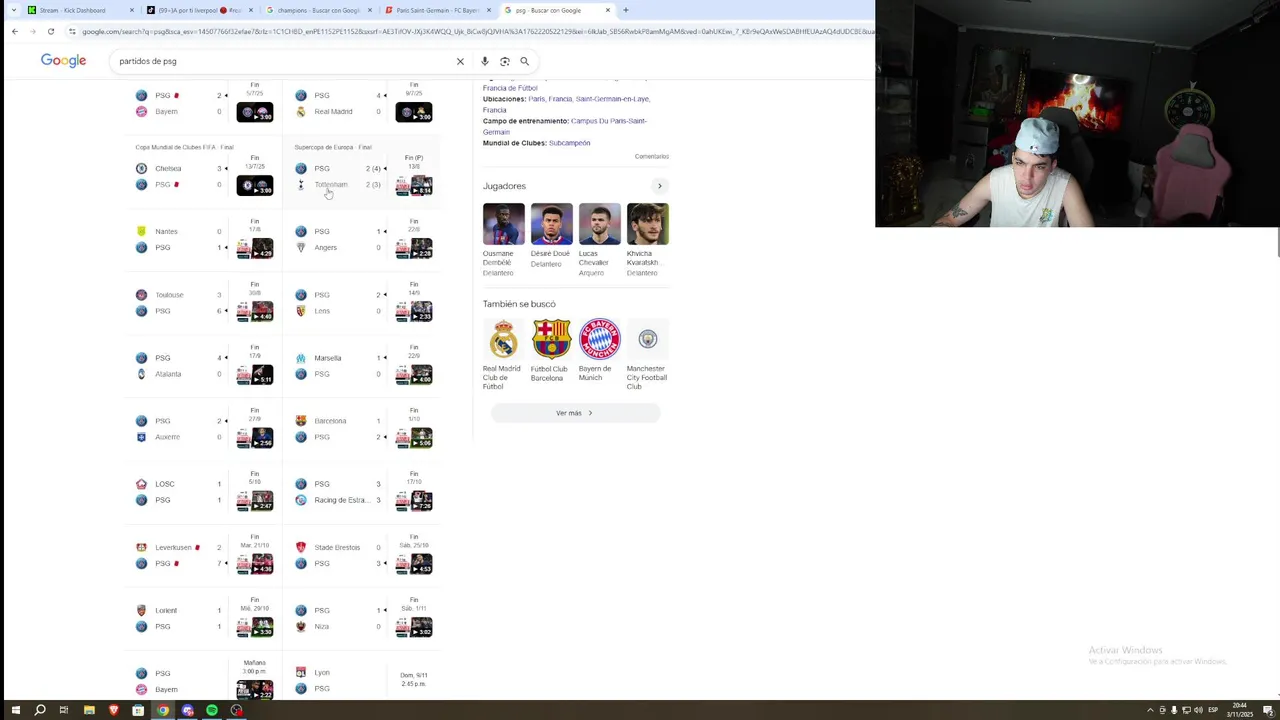
Task: Open the Paris, Francia location link
Action: tap(550, 99)
